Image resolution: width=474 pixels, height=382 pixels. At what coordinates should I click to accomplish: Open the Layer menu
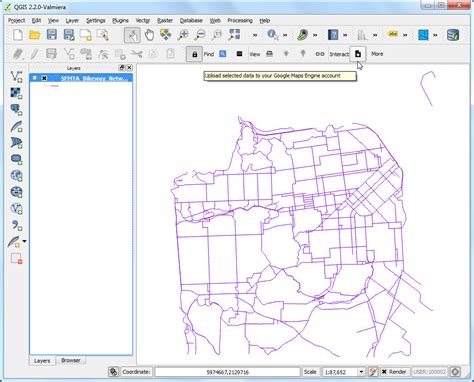72,20
